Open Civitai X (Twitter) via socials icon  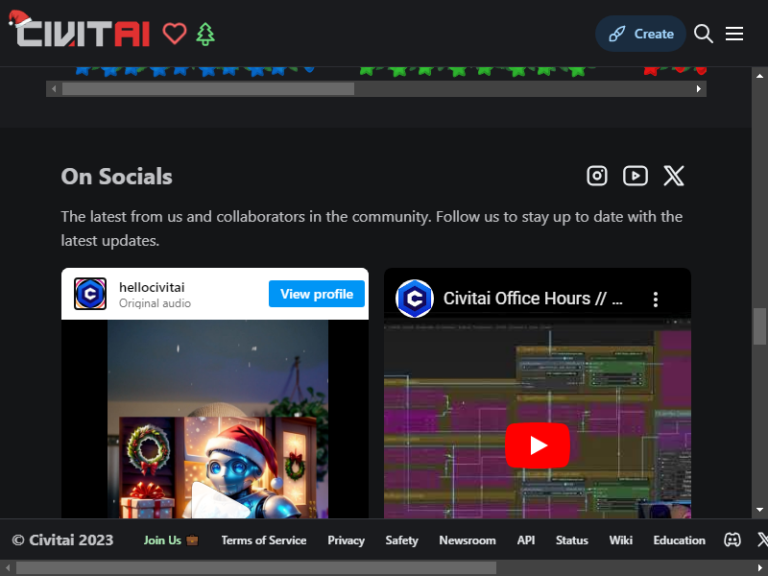[x=673, y=176]
